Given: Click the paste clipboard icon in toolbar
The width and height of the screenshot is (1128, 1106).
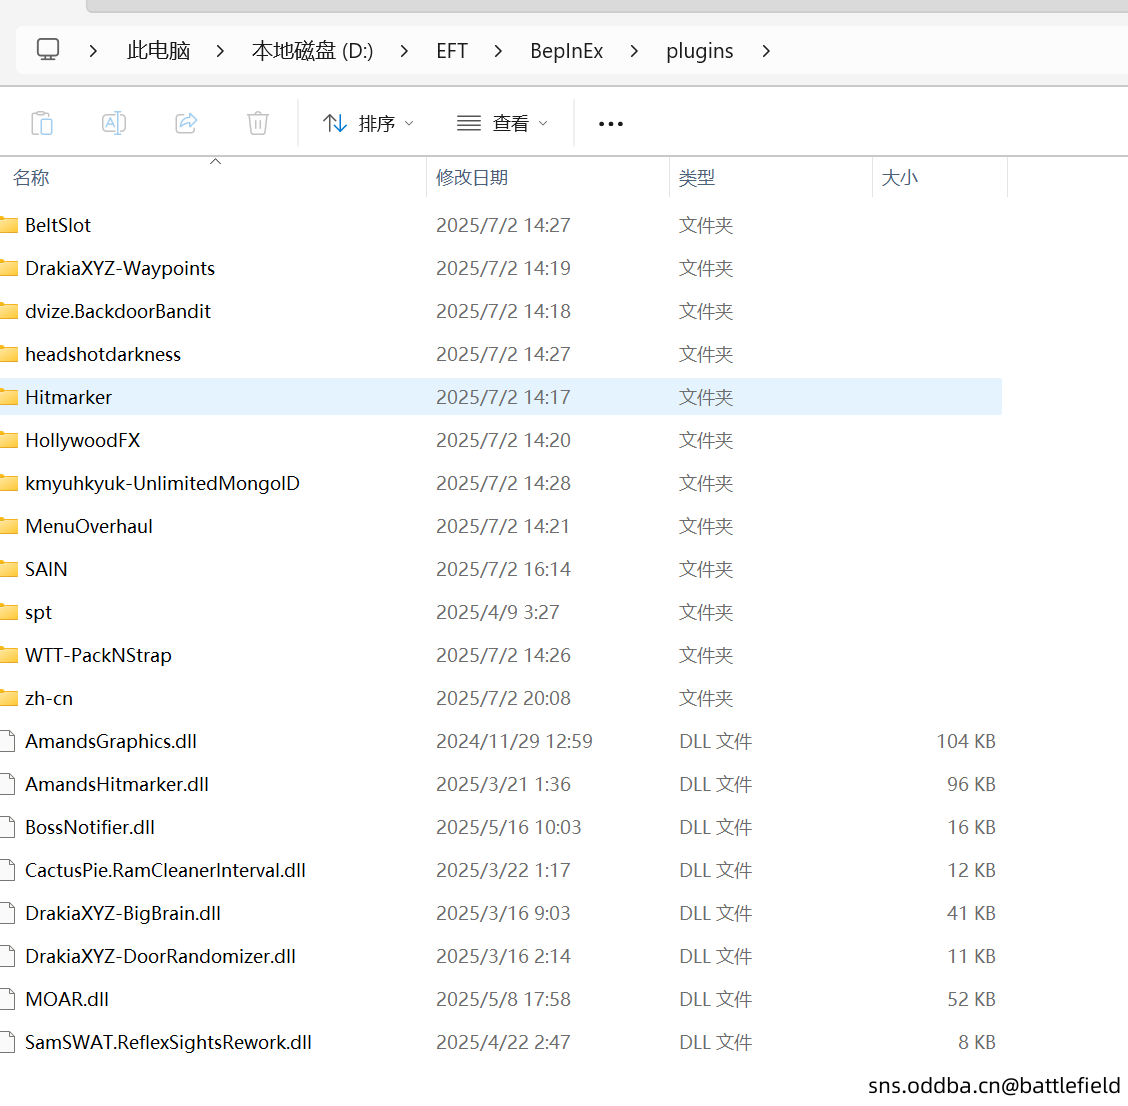Looking at the screenshot, I should 42,123.
